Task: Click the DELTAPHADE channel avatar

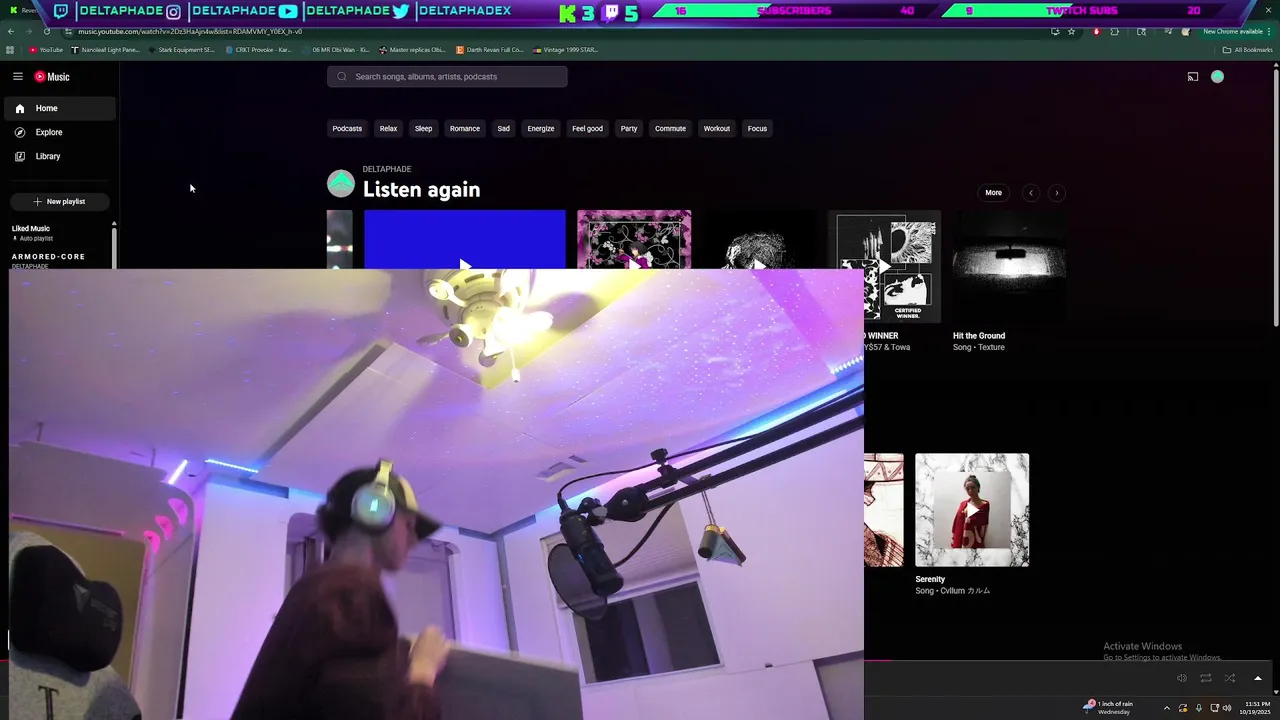Action: [x=341, y=183]
